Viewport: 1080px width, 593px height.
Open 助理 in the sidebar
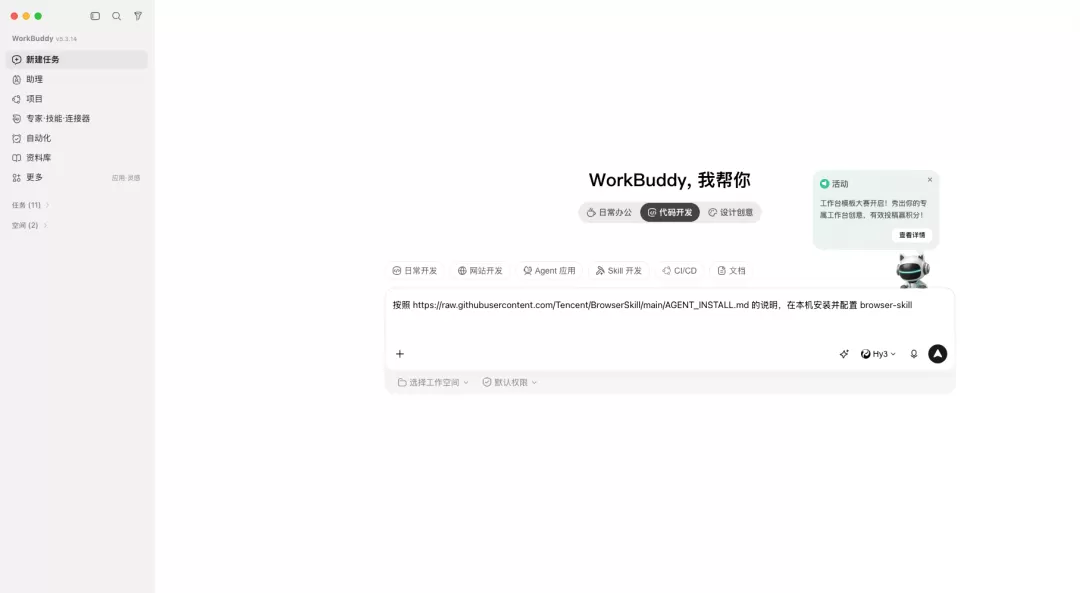click(x=76, y=79)
